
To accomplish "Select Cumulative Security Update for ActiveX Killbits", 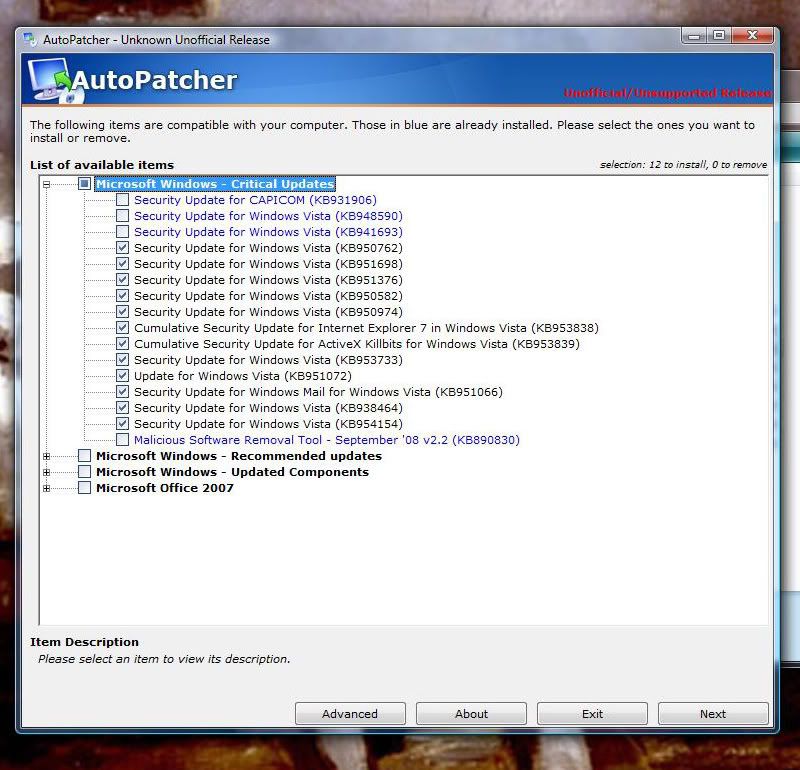I will [357, 343].
